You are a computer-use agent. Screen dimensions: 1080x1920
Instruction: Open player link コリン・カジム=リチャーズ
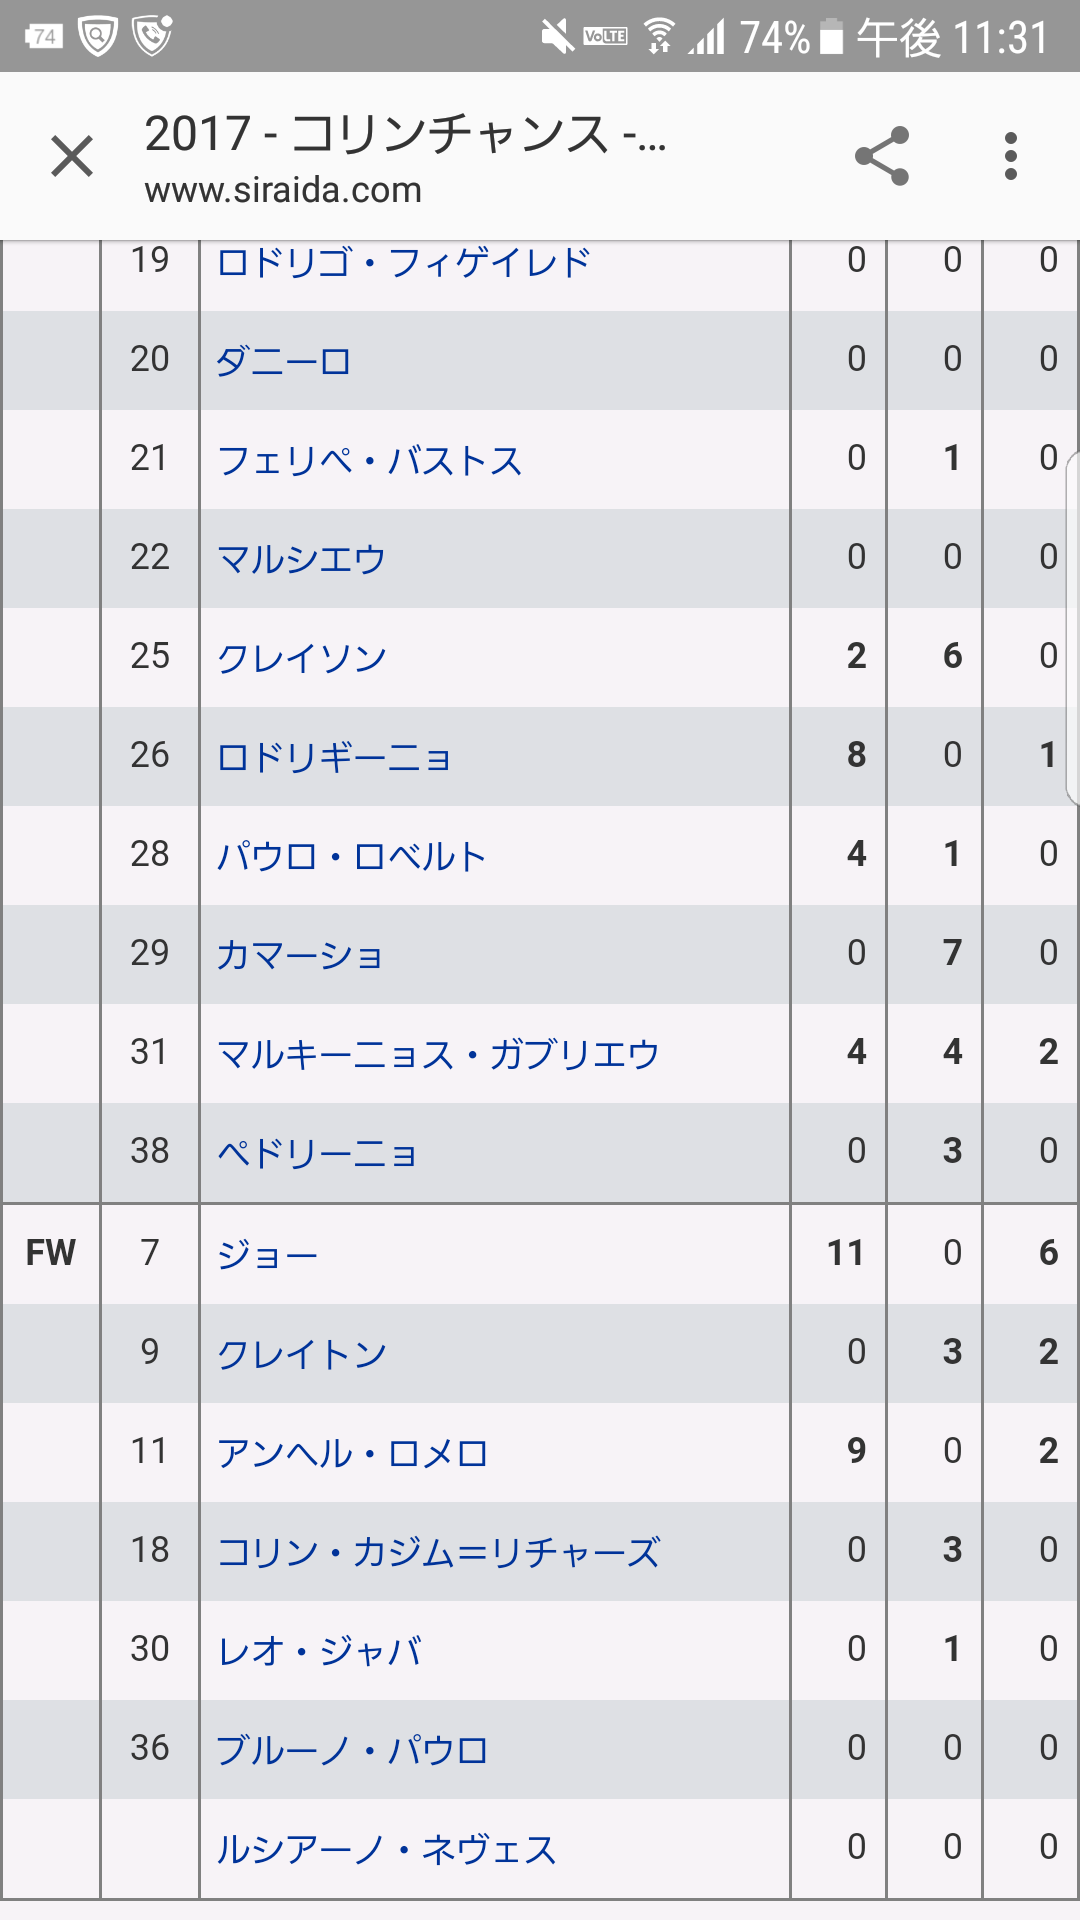pos(438,1552)
